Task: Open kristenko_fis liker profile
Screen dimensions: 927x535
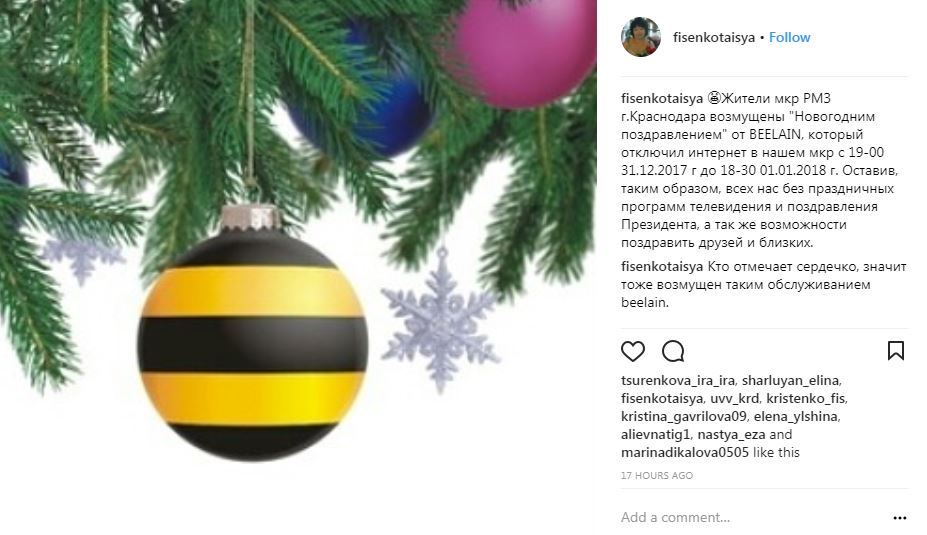Action: [x=806, y=398]
